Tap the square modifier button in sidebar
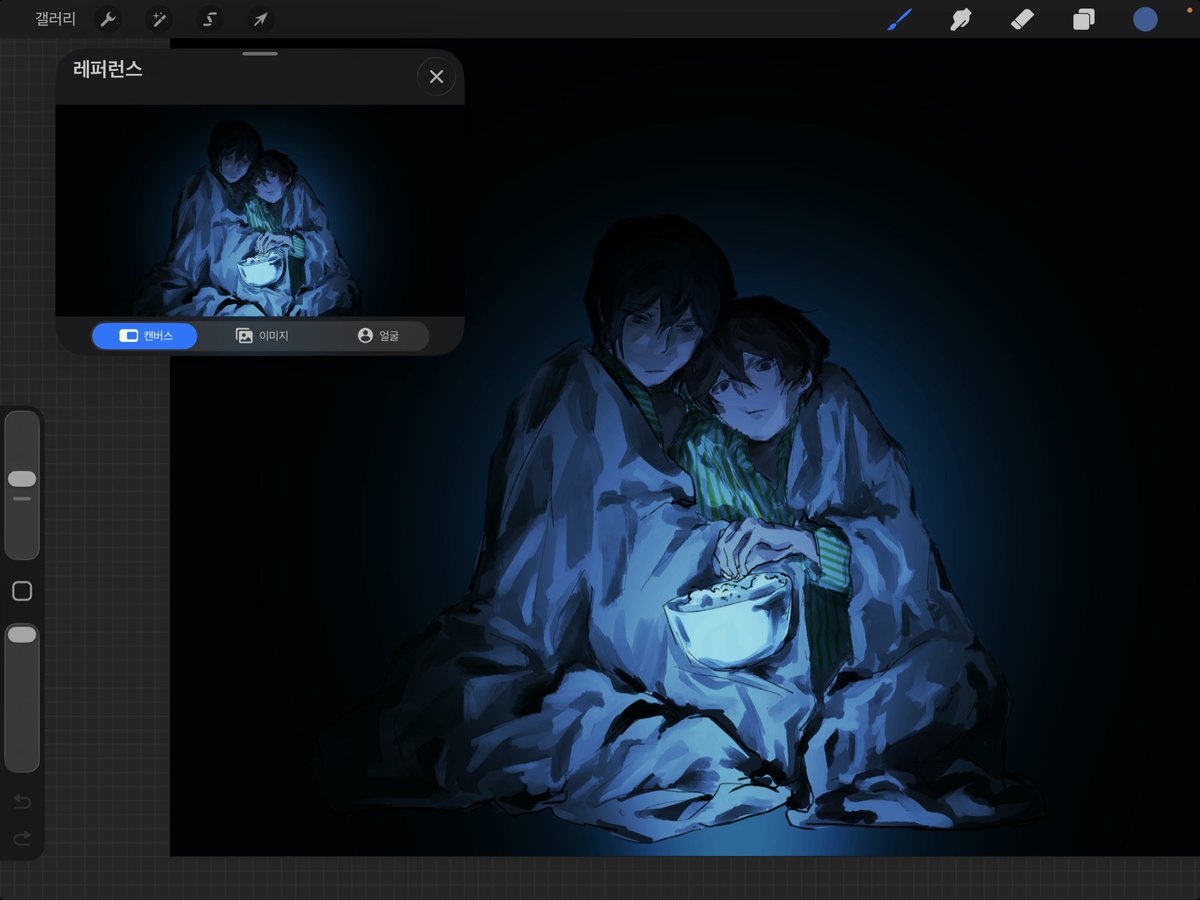The width and height of the screenshot is (1200, 900). 22,591
